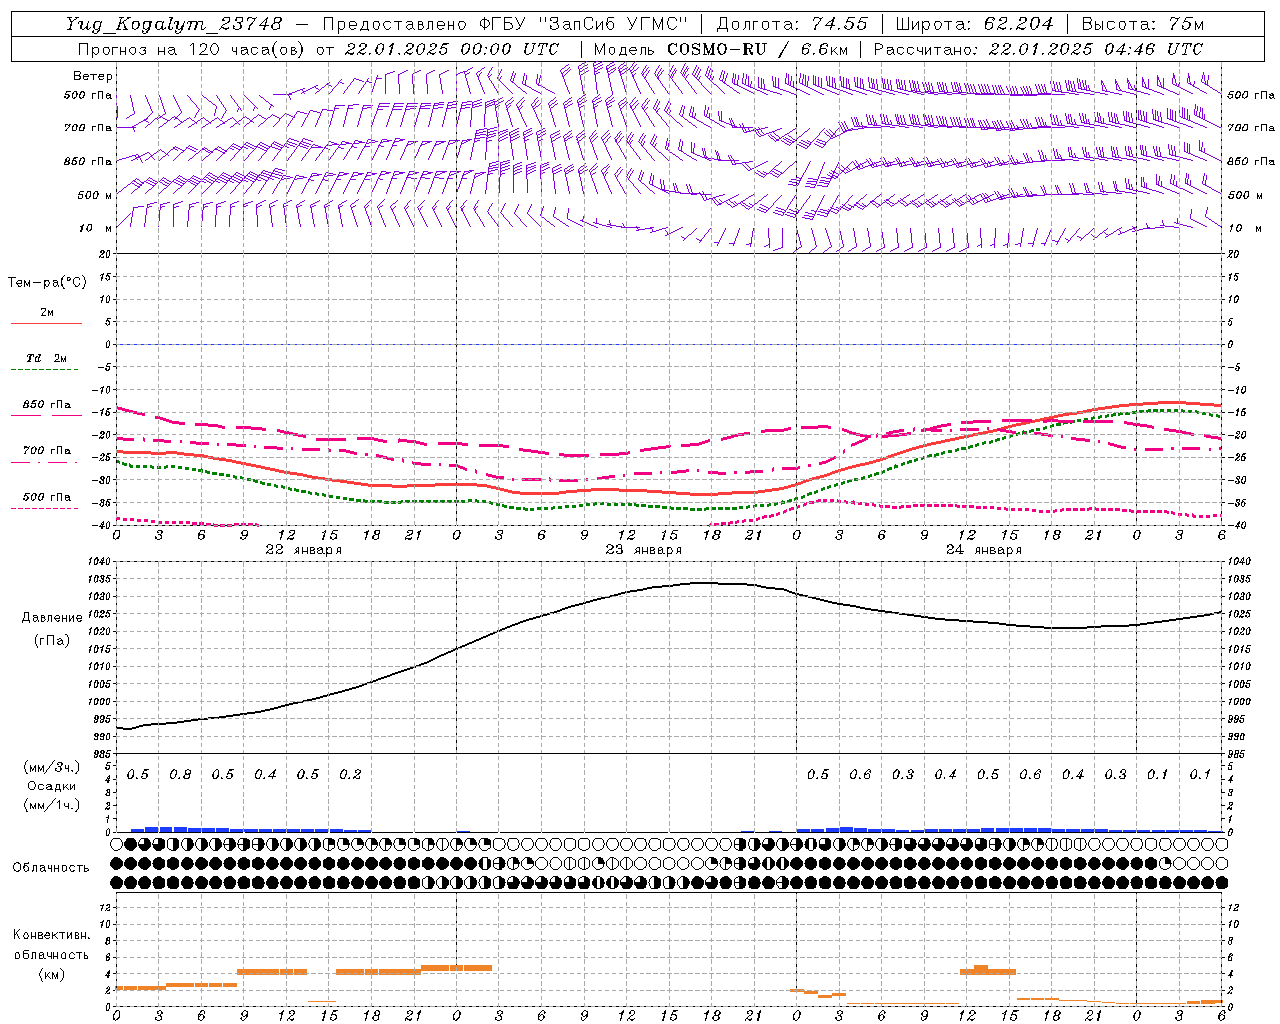Click the 23 января date label
Viewport: 1280px width, 1024px height.
tap(644, 550)
